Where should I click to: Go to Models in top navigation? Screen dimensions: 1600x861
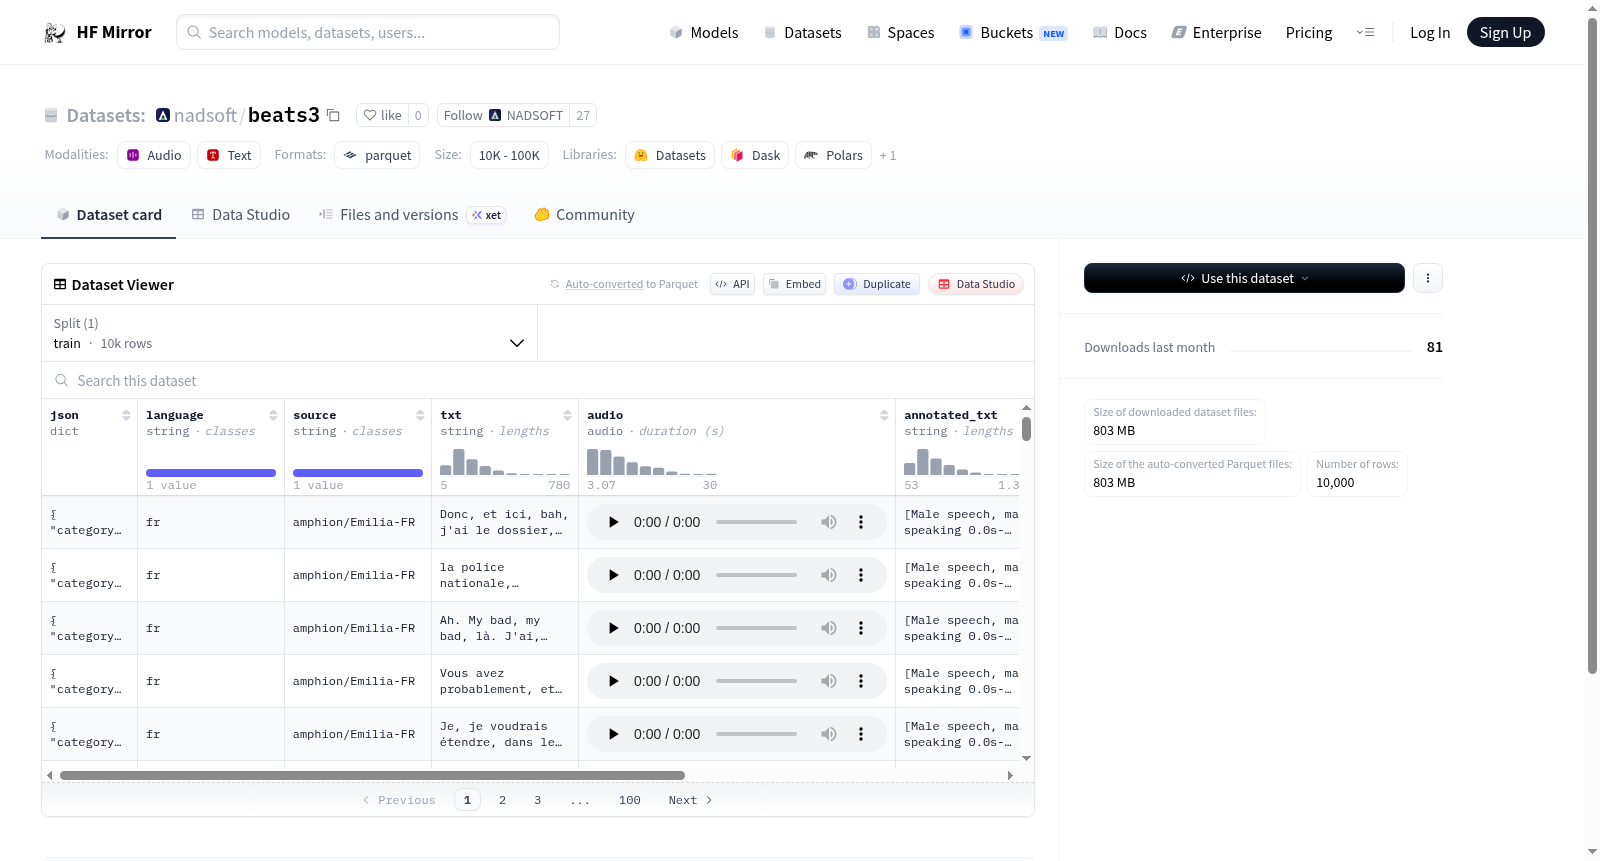[704, 32]
